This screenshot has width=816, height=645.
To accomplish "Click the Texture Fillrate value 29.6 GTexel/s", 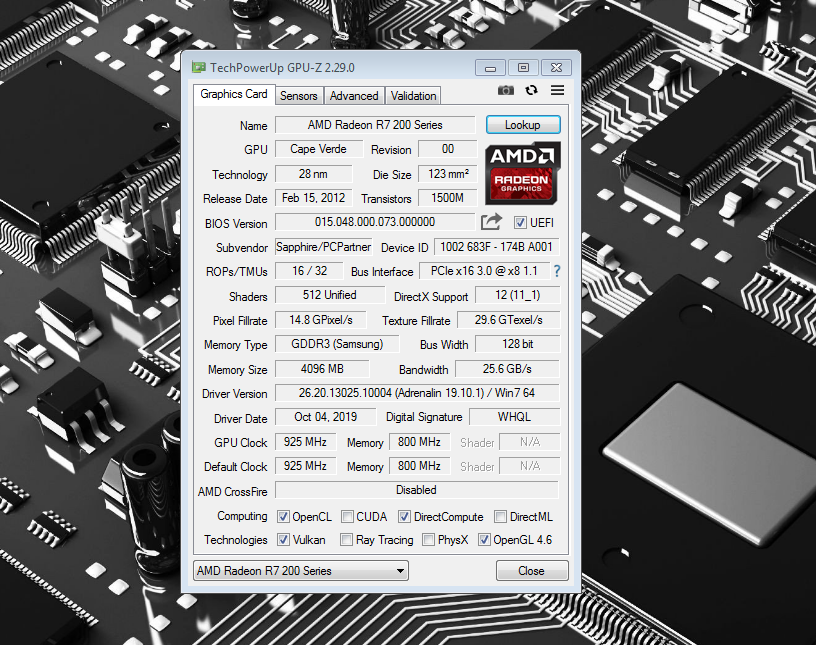I will [x=508, y=320].
